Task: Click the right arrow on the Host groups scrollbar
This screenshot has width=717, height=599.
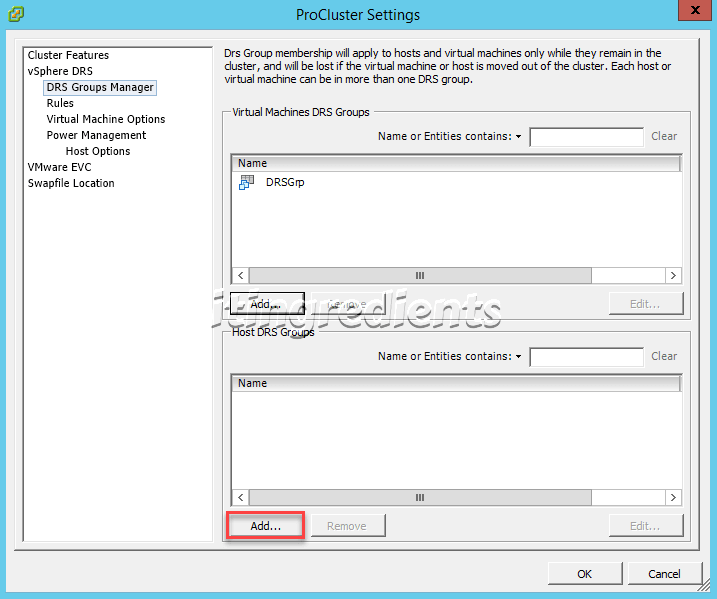Action: tap(673, 497)
